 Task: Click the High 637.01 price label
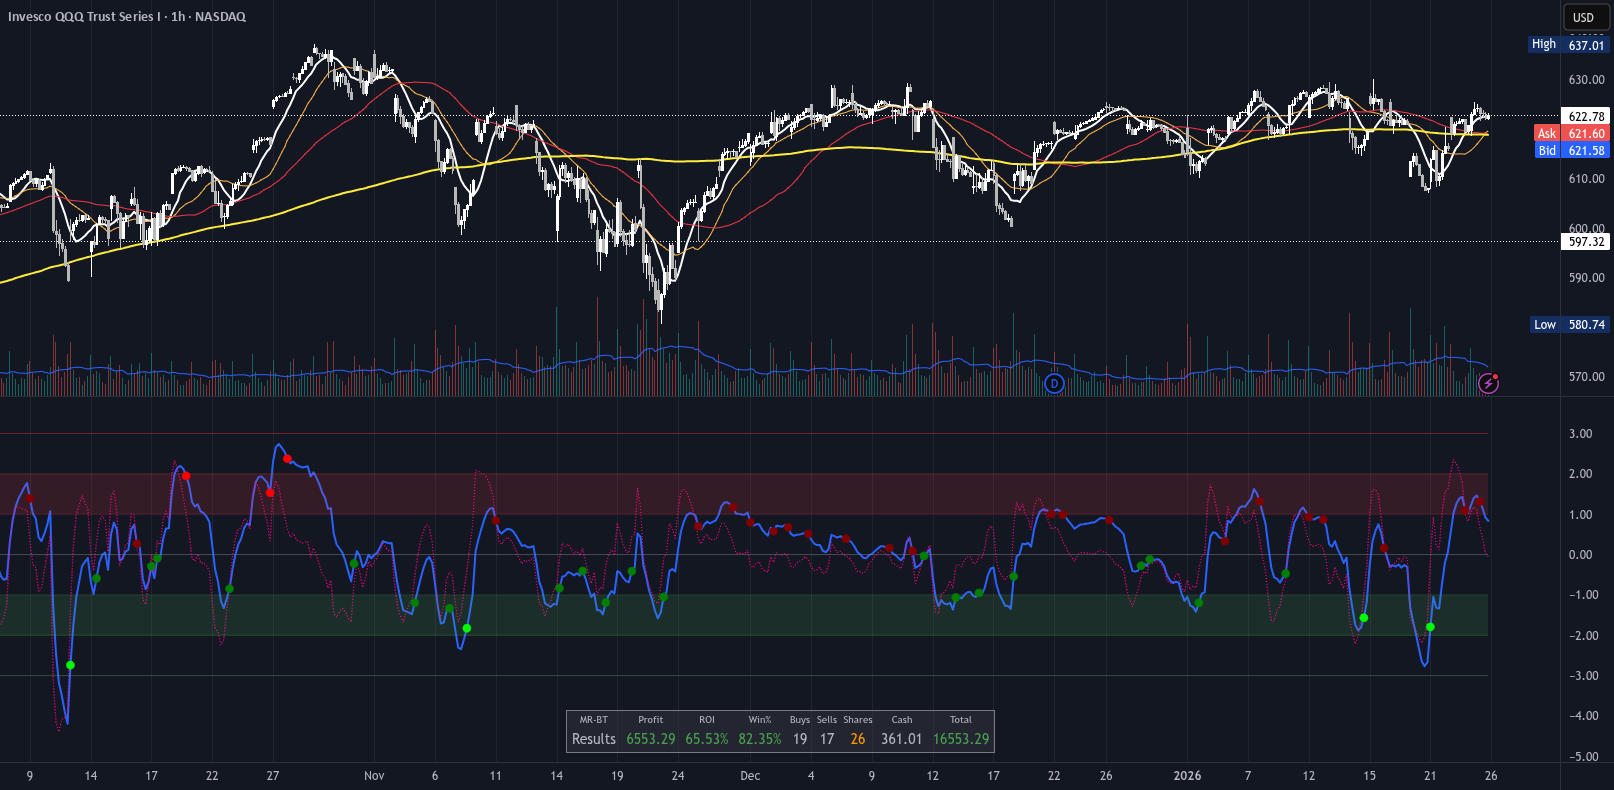(x=1568, y=44)
